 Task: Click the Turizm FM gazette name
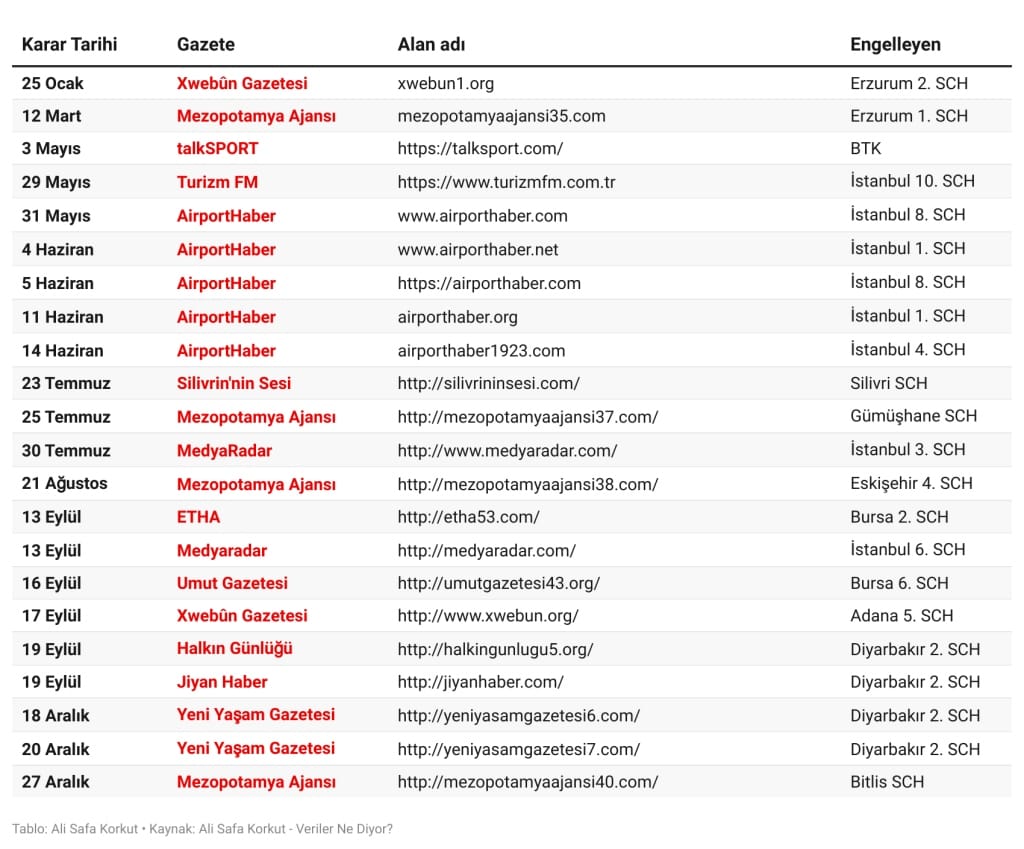click(217, 182)
